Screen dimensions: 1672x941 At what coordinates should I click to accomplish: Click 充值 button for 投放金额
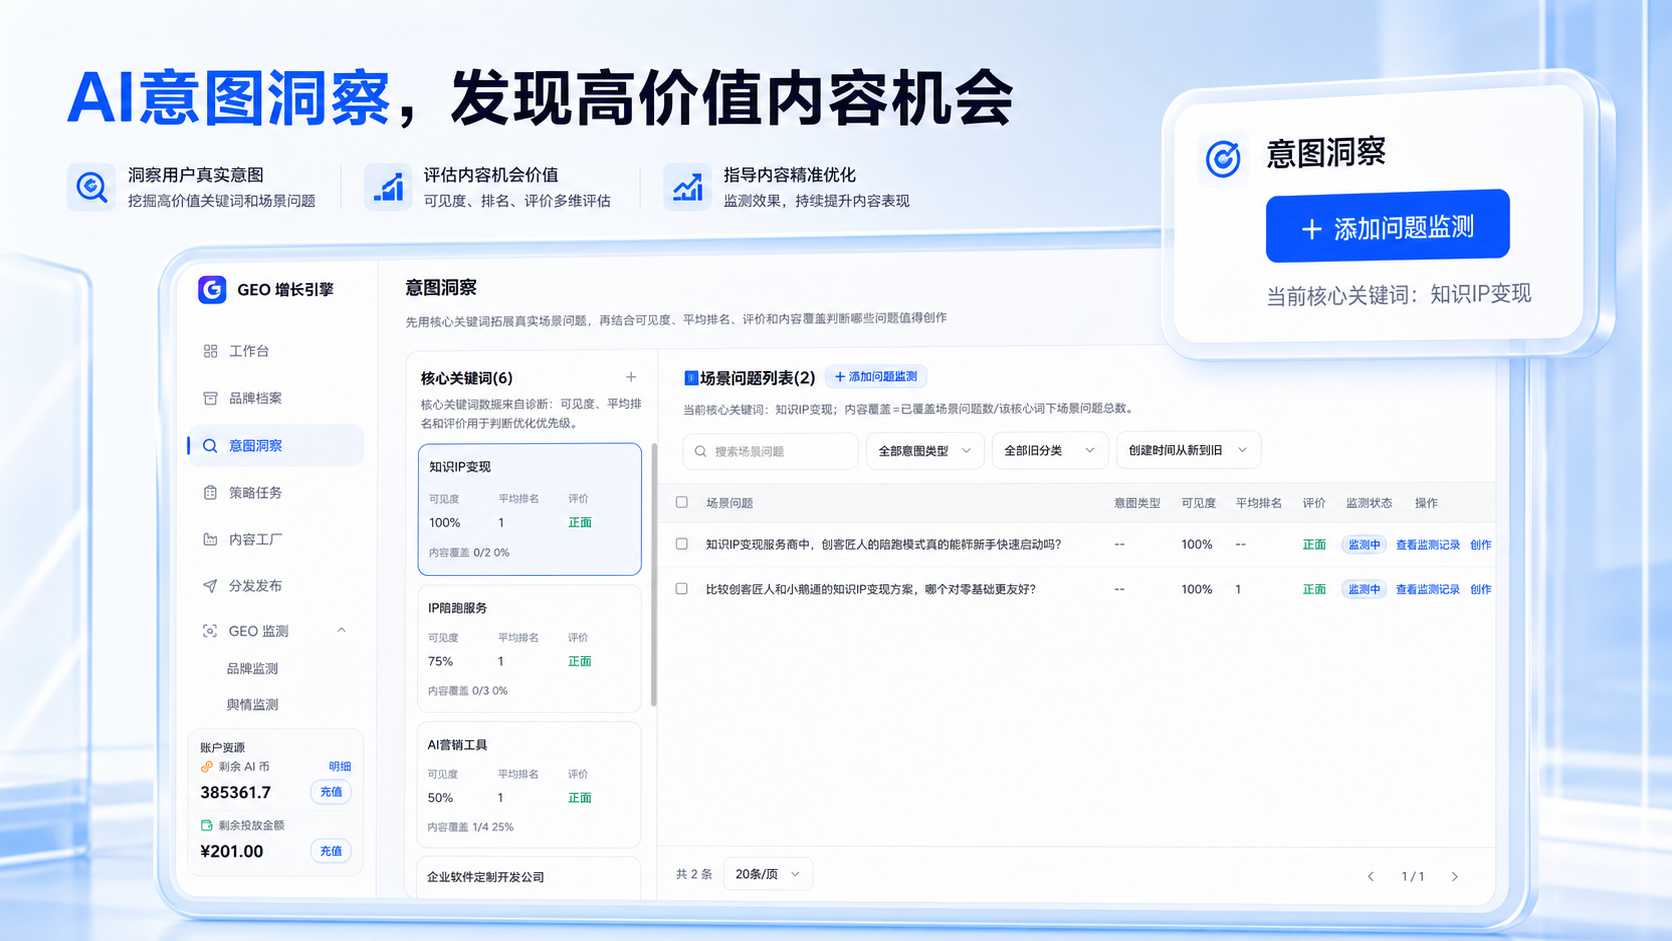[331, 851]
